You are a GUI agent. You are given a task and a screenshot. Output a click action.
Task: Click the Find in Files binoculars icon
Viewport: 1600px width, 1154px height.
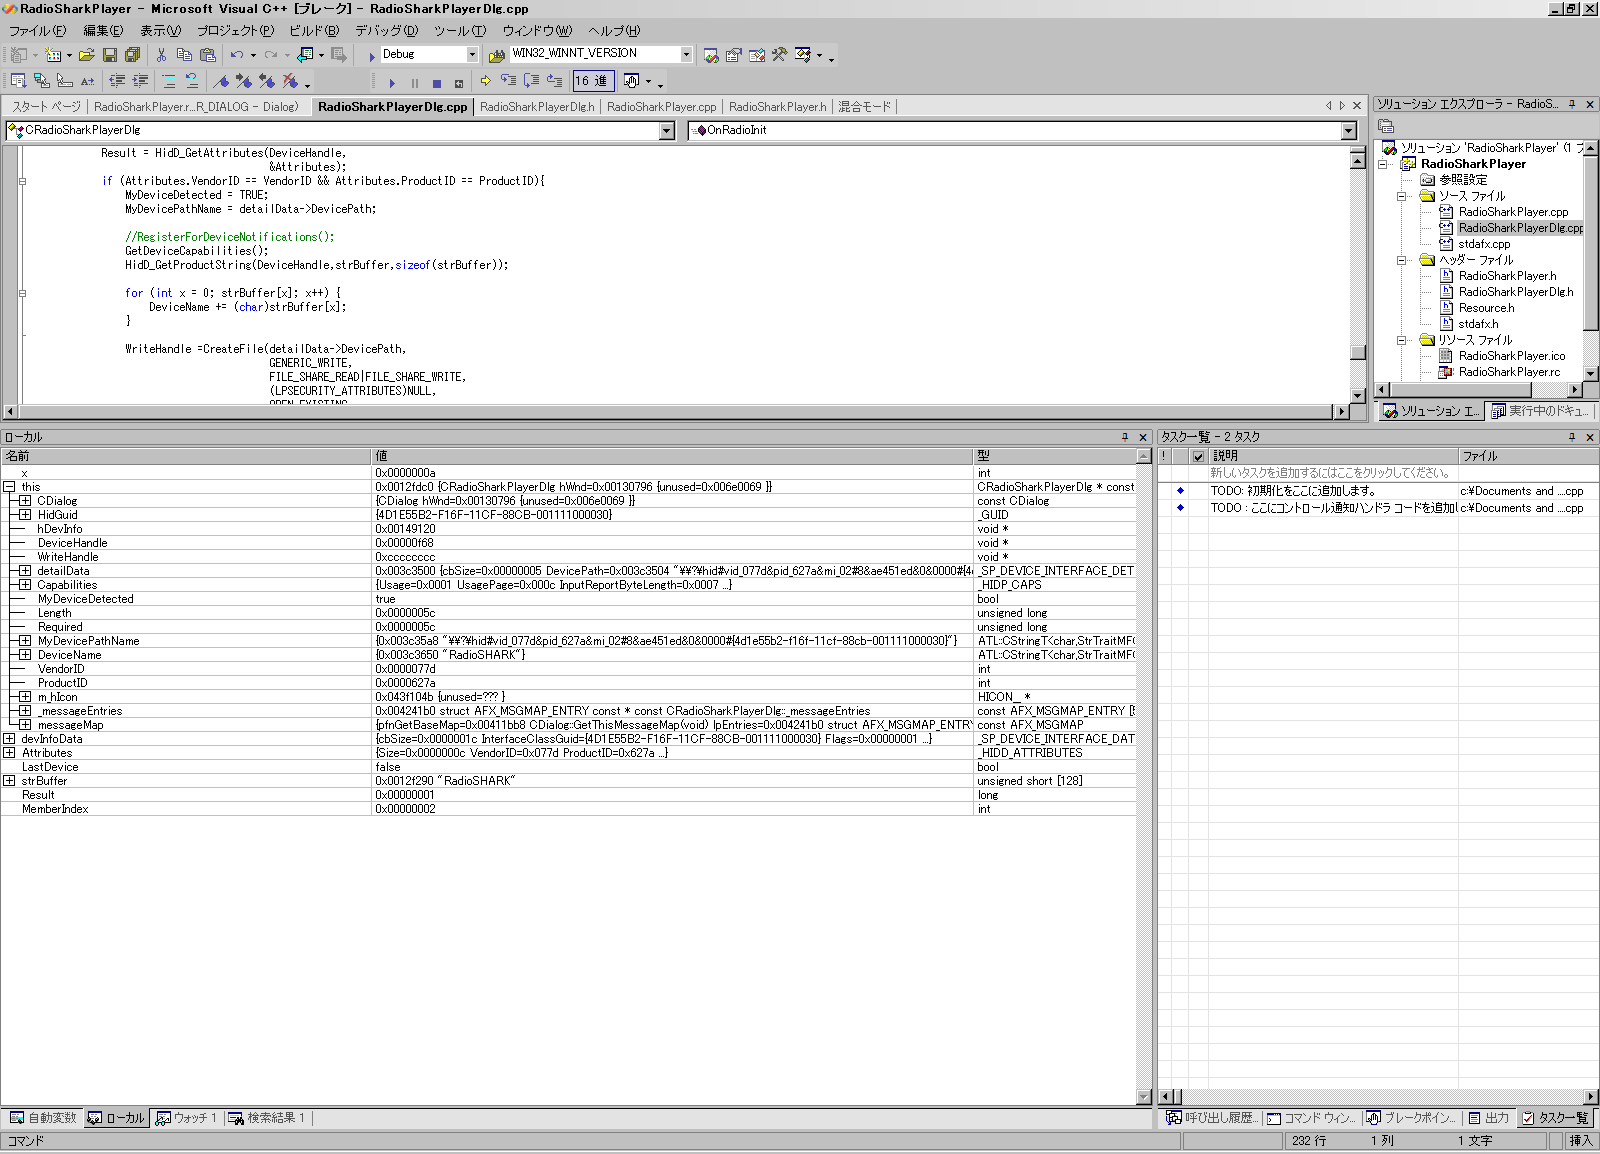pyautogui.click(x=496, y=55)
